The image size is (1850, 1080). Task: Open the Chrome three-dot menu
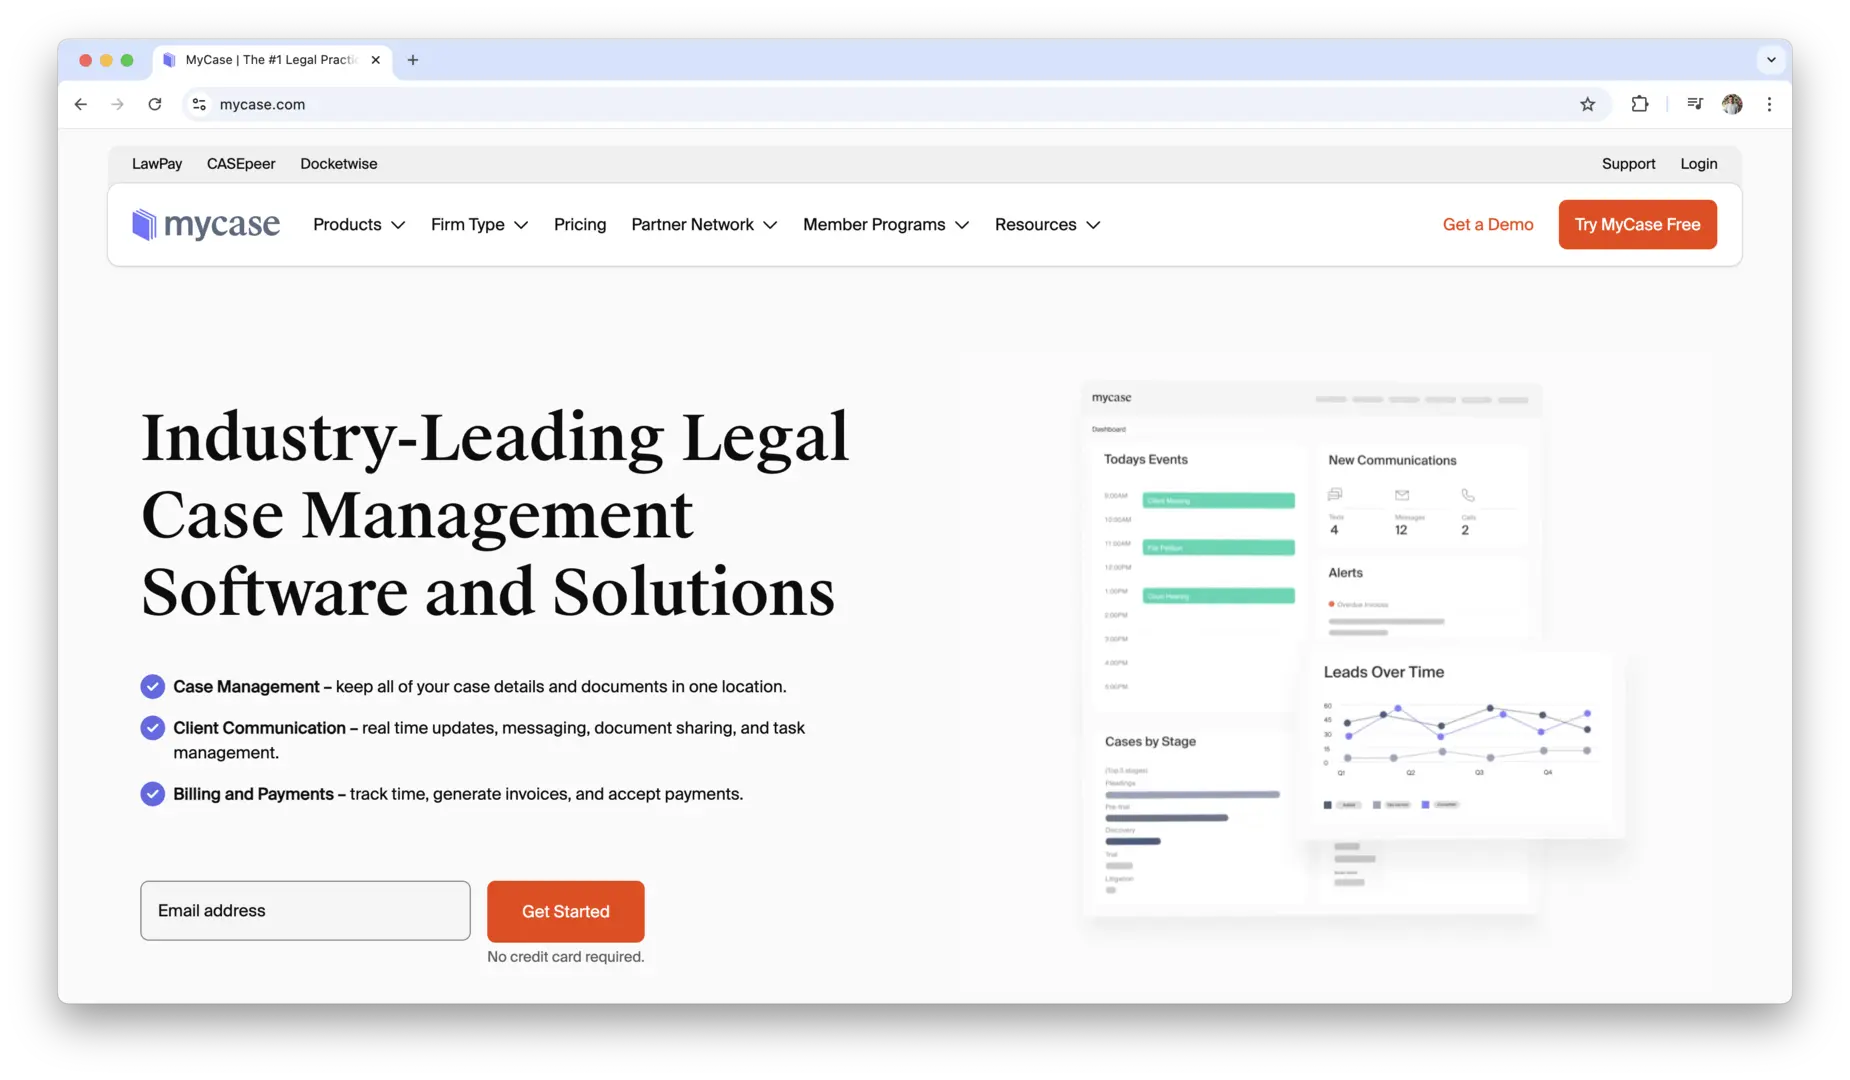pyautogui.click(x=1769, y=104)
